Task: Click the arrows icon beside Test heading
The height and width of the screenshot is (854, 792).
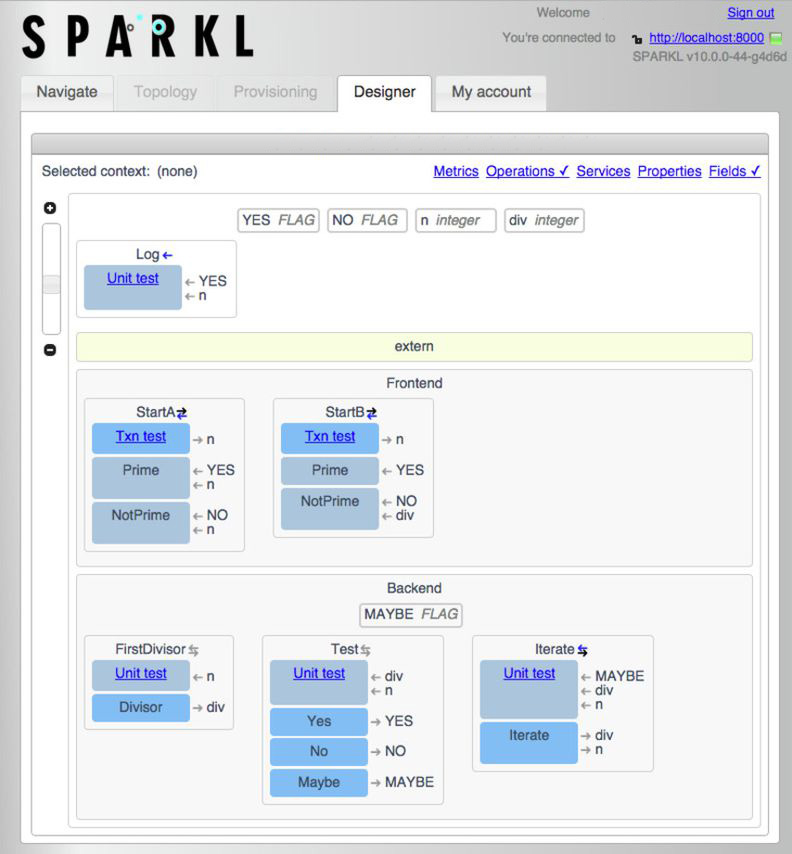Action: (x=365, y=650)
